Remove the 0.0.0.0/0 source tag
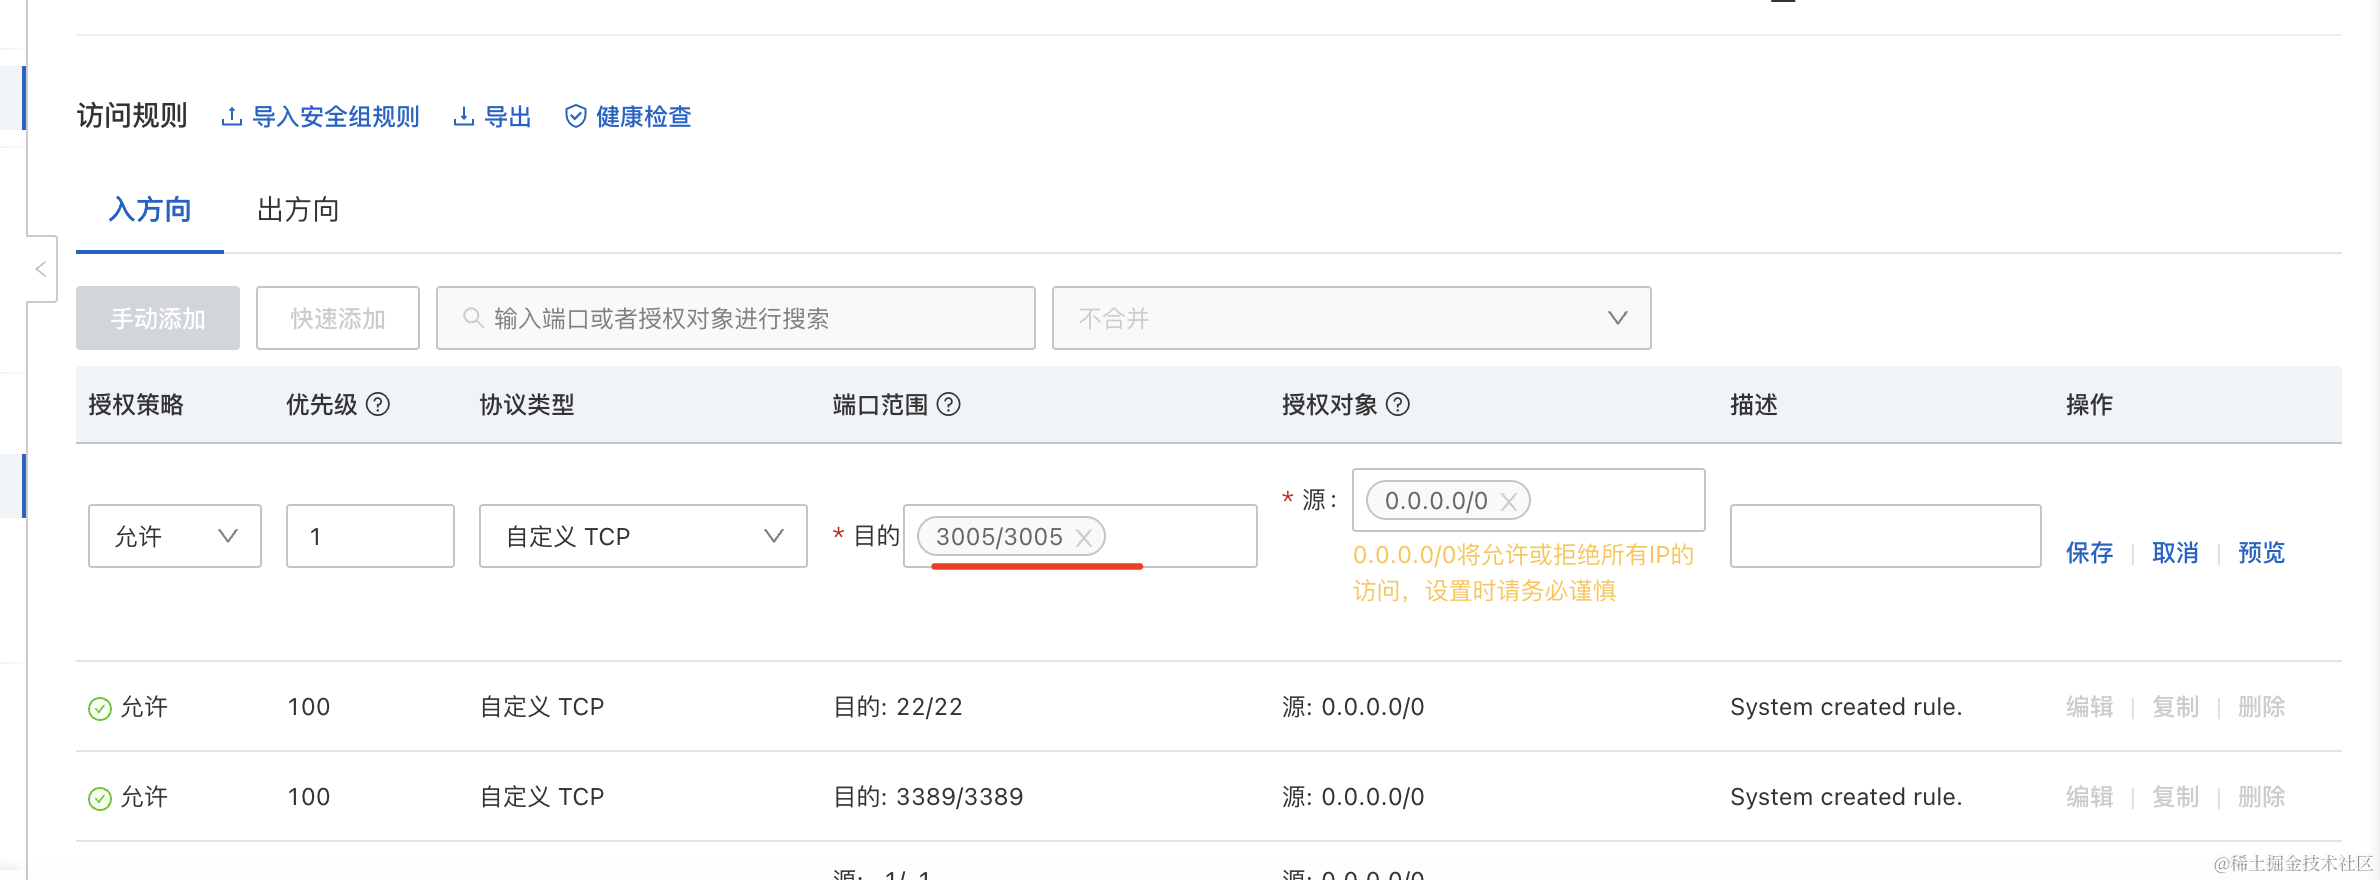 pyautogui.click(x=1510, y=501)
